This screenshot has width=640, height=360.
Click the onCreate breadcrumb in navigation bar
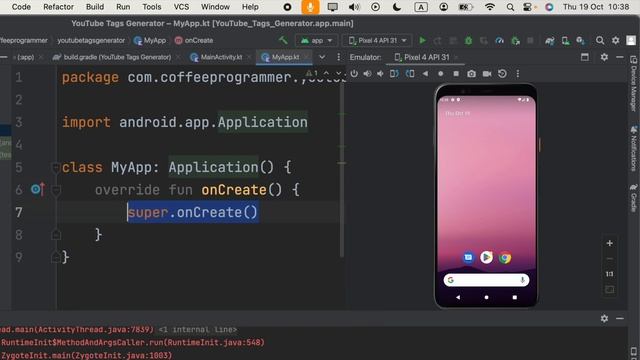point(194,40)
